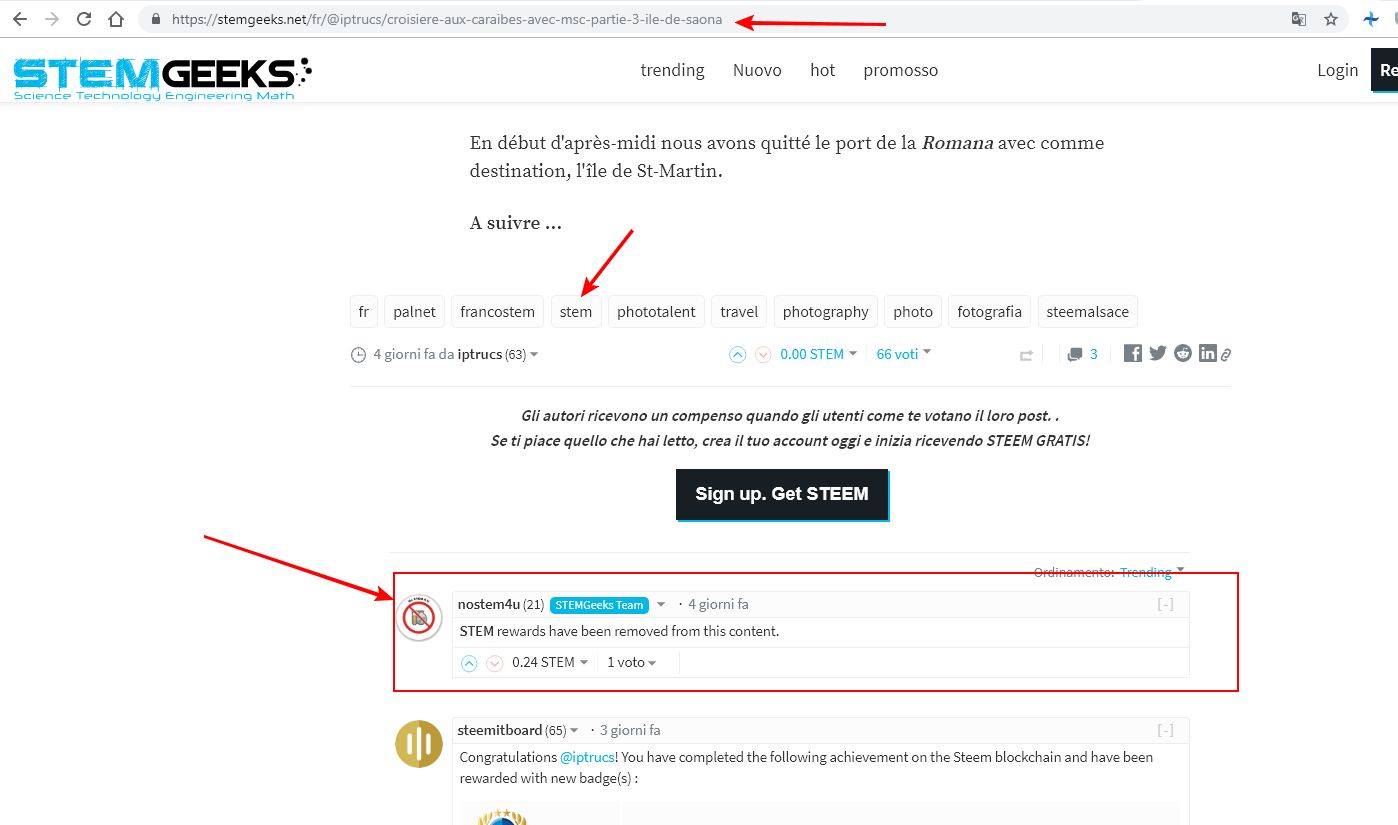Click the @iptrucs mention in steemitboard comment
The image size is (1398, 825).
pyautogui.click(x=588, y=757)
